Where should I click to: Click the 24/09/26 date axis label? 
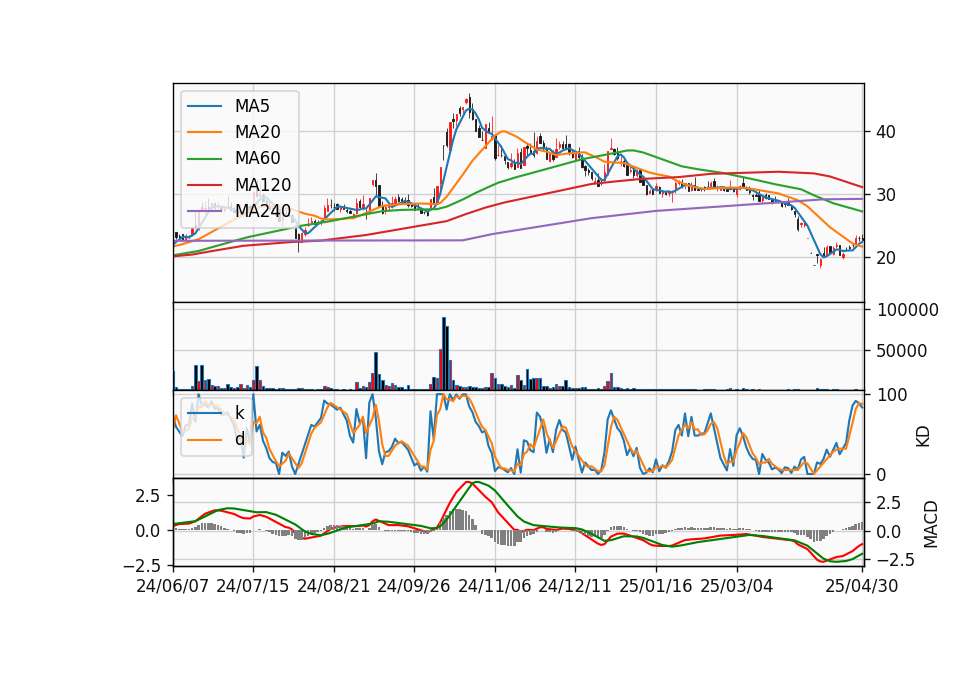(414, 586)
